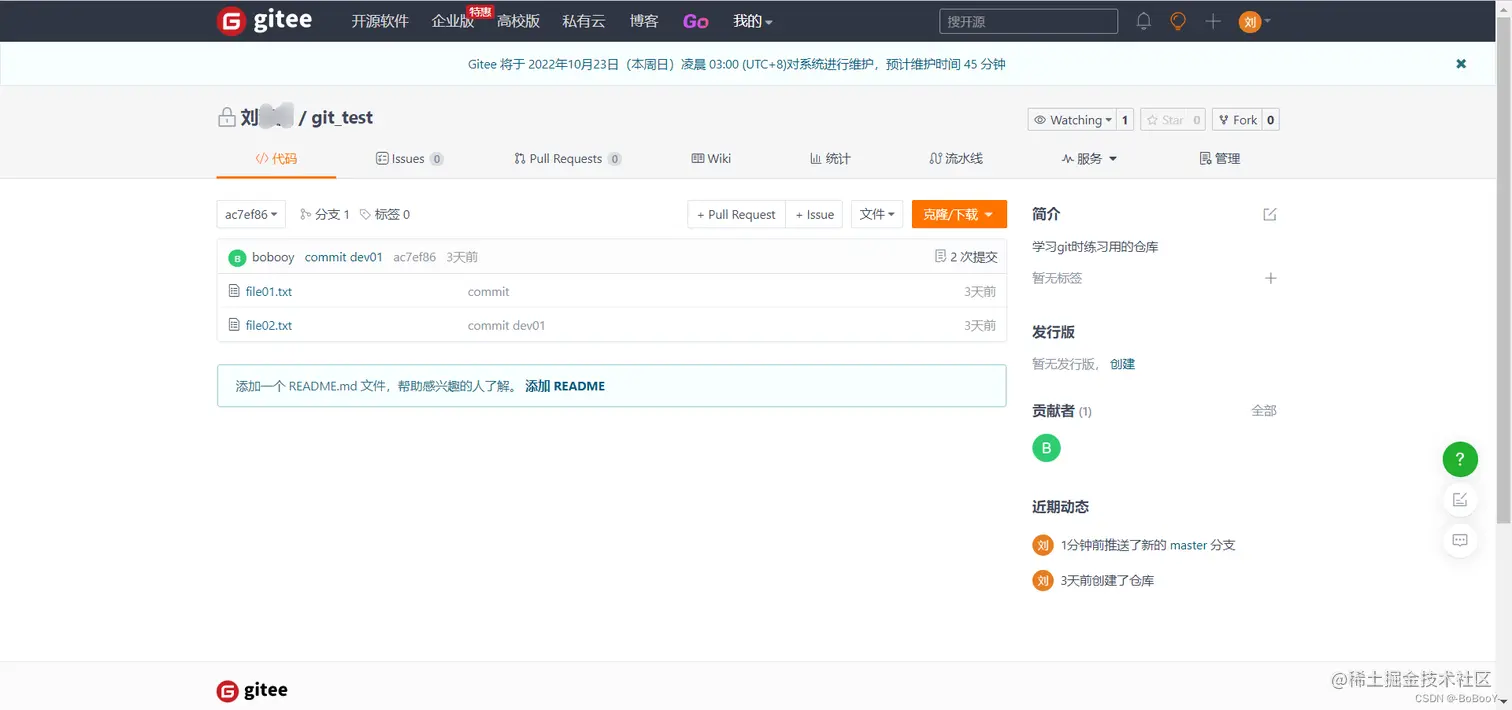Image resolution: width=1512 pixels, height=710 pixels.
Task: Create a new Issue
Action: coord(814,214)
